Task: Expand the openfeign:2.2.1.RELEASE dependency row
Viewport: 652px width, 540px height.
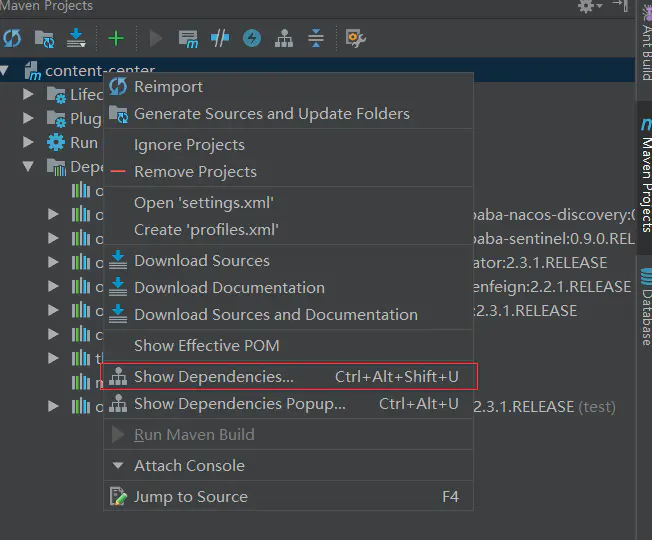Action: click(x=53, y=286)
